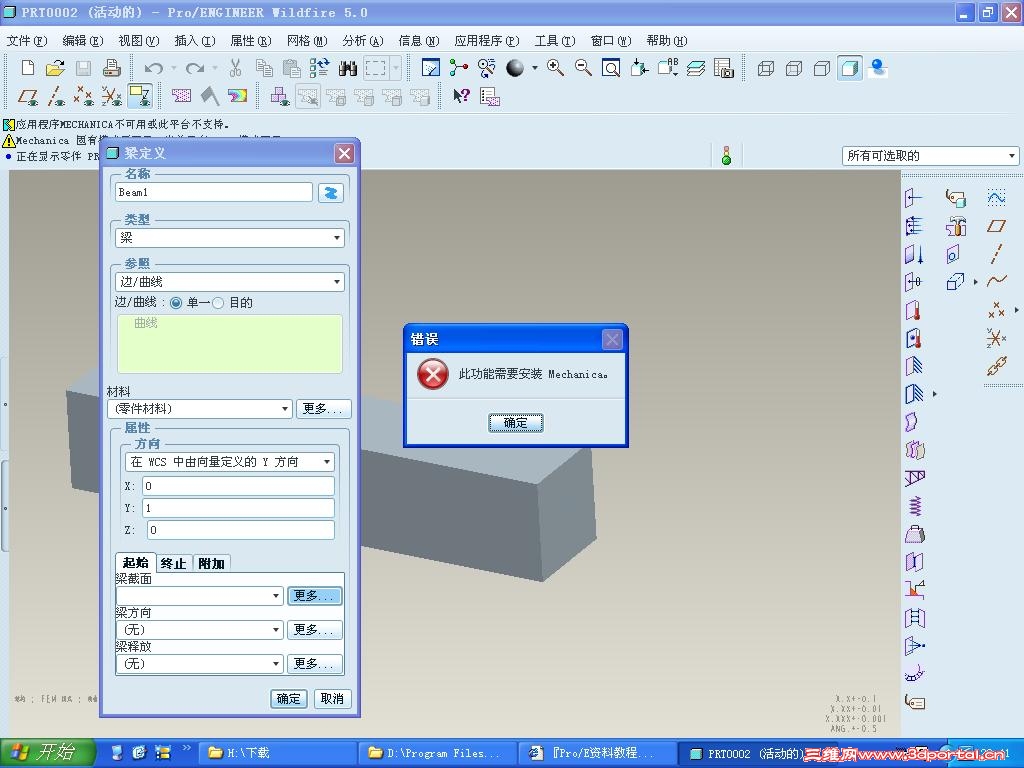Click the Cut scissors icon
Image resolution: width=1024 pixels, height=768 pixels.
(236, 68)
